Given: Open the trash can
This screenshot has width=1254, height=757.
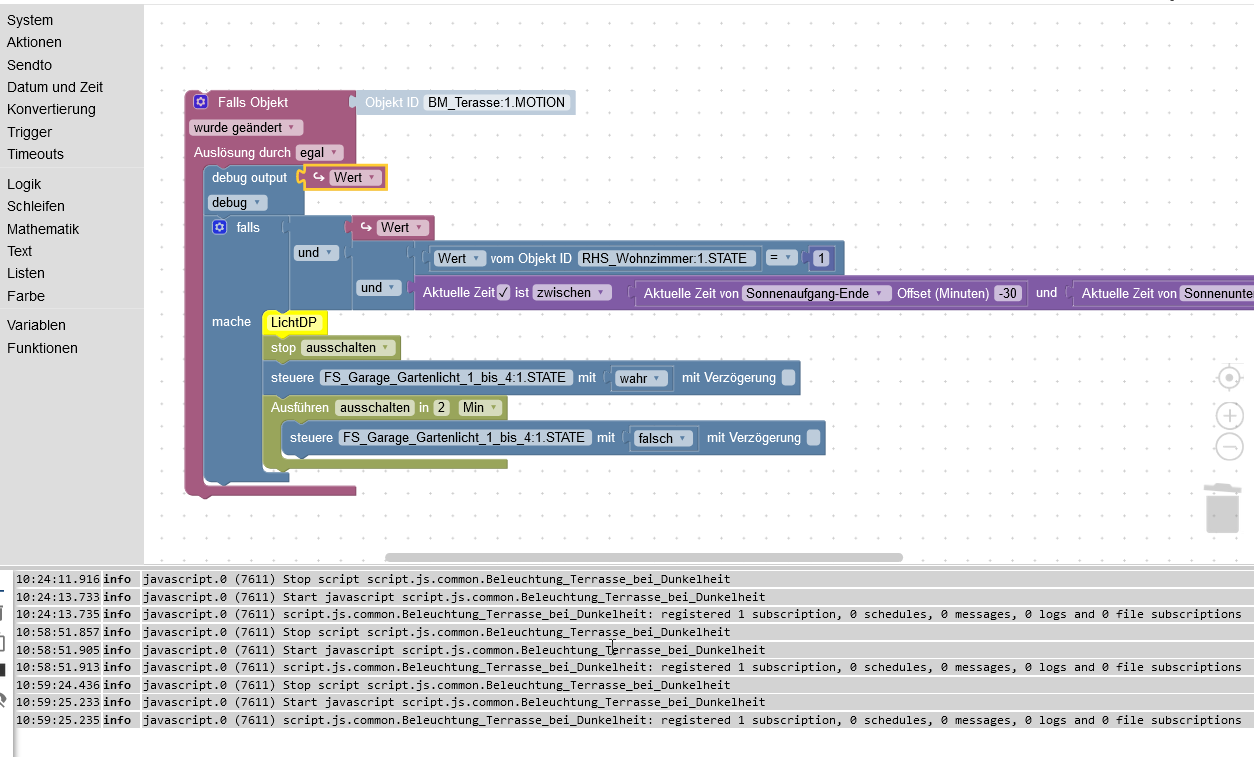Looking at the screenshot, I should (x=1222, y=508).
